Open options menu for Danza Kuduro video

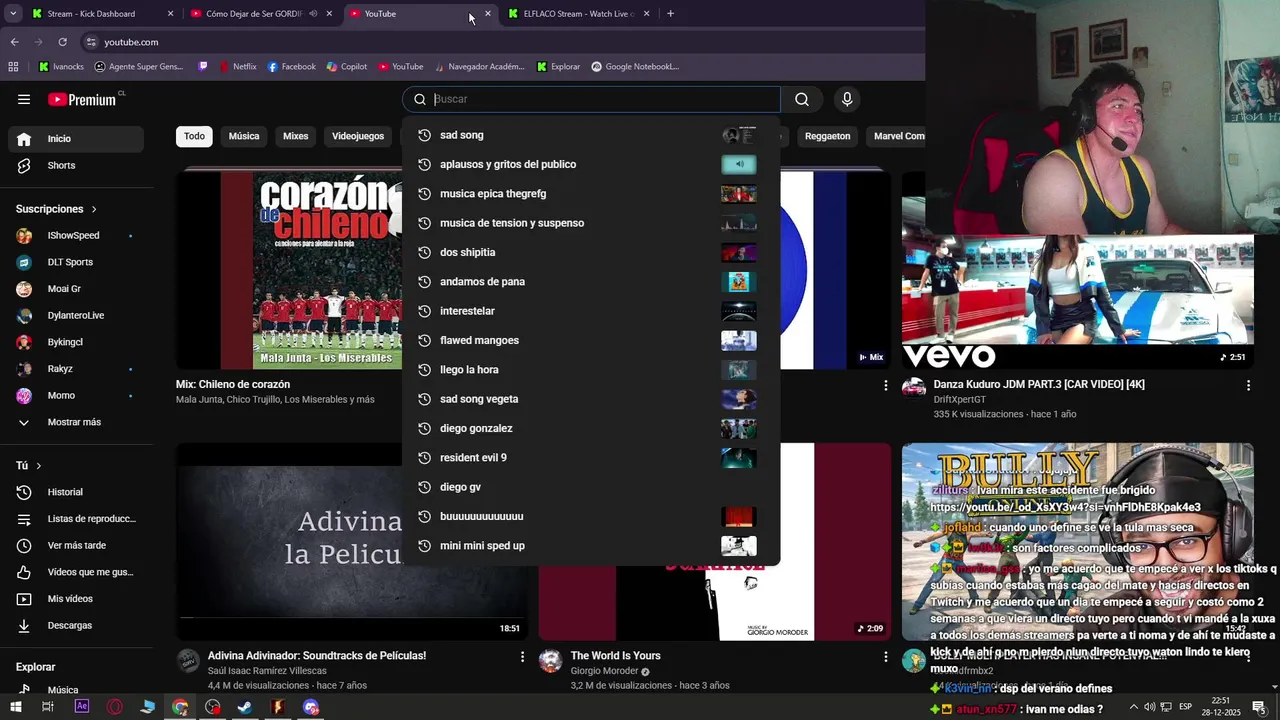1248,385
